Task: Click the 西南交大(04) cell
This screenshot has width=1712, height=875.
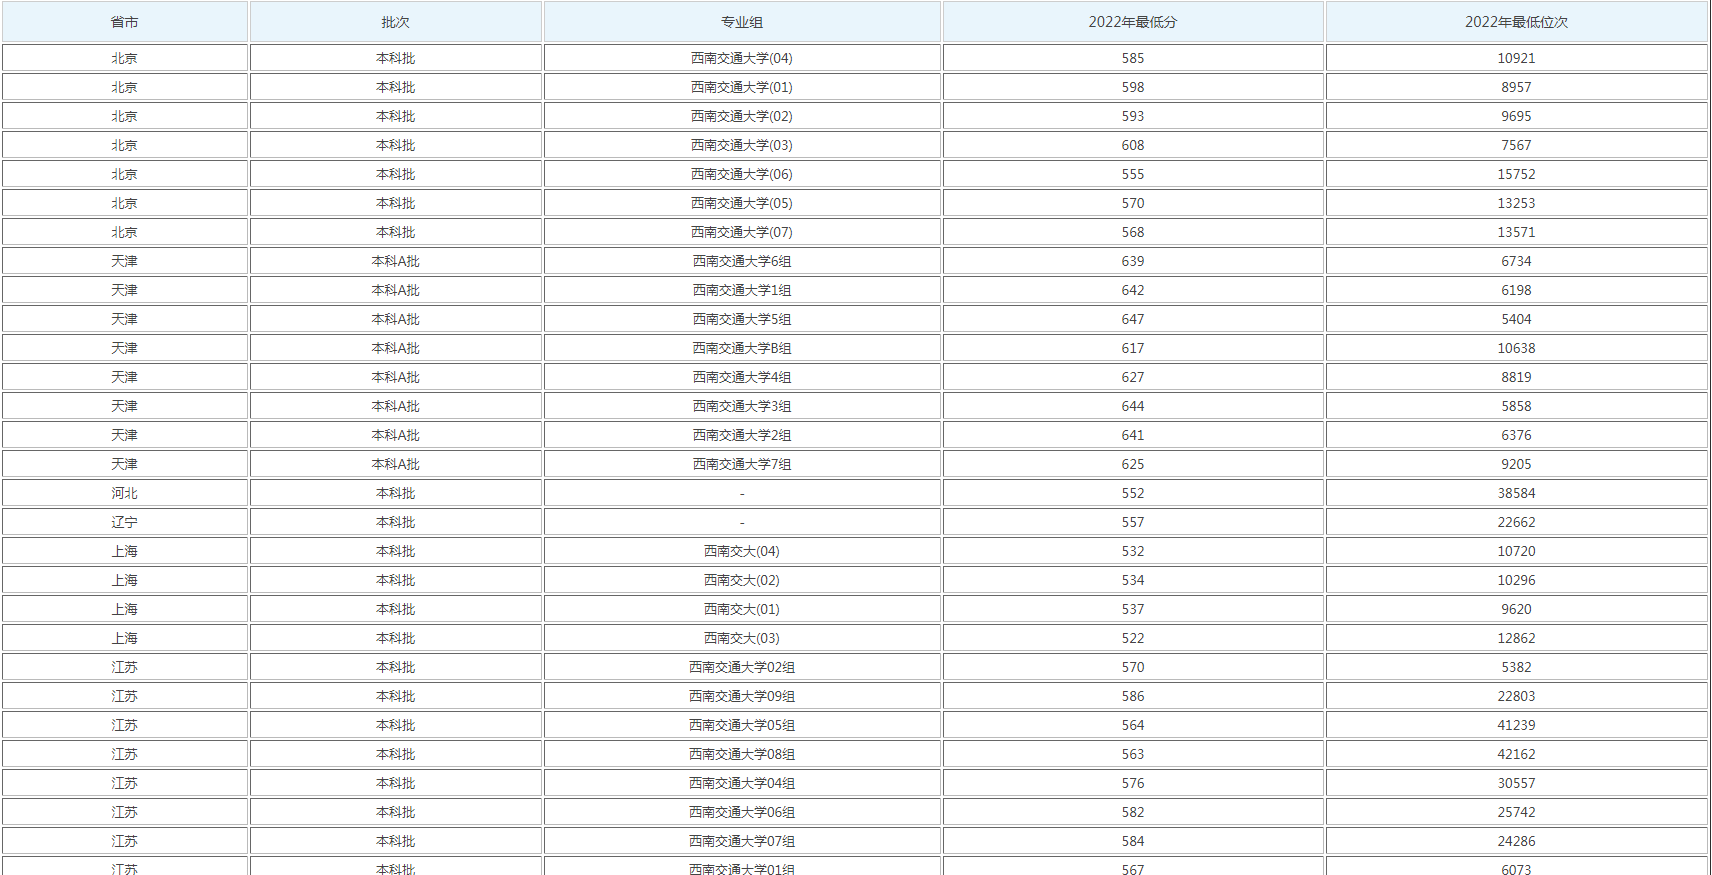Action: point(741,551)
